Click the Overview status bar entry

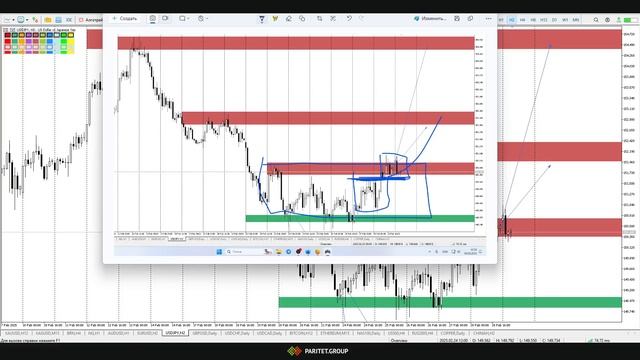pos(399,340)
